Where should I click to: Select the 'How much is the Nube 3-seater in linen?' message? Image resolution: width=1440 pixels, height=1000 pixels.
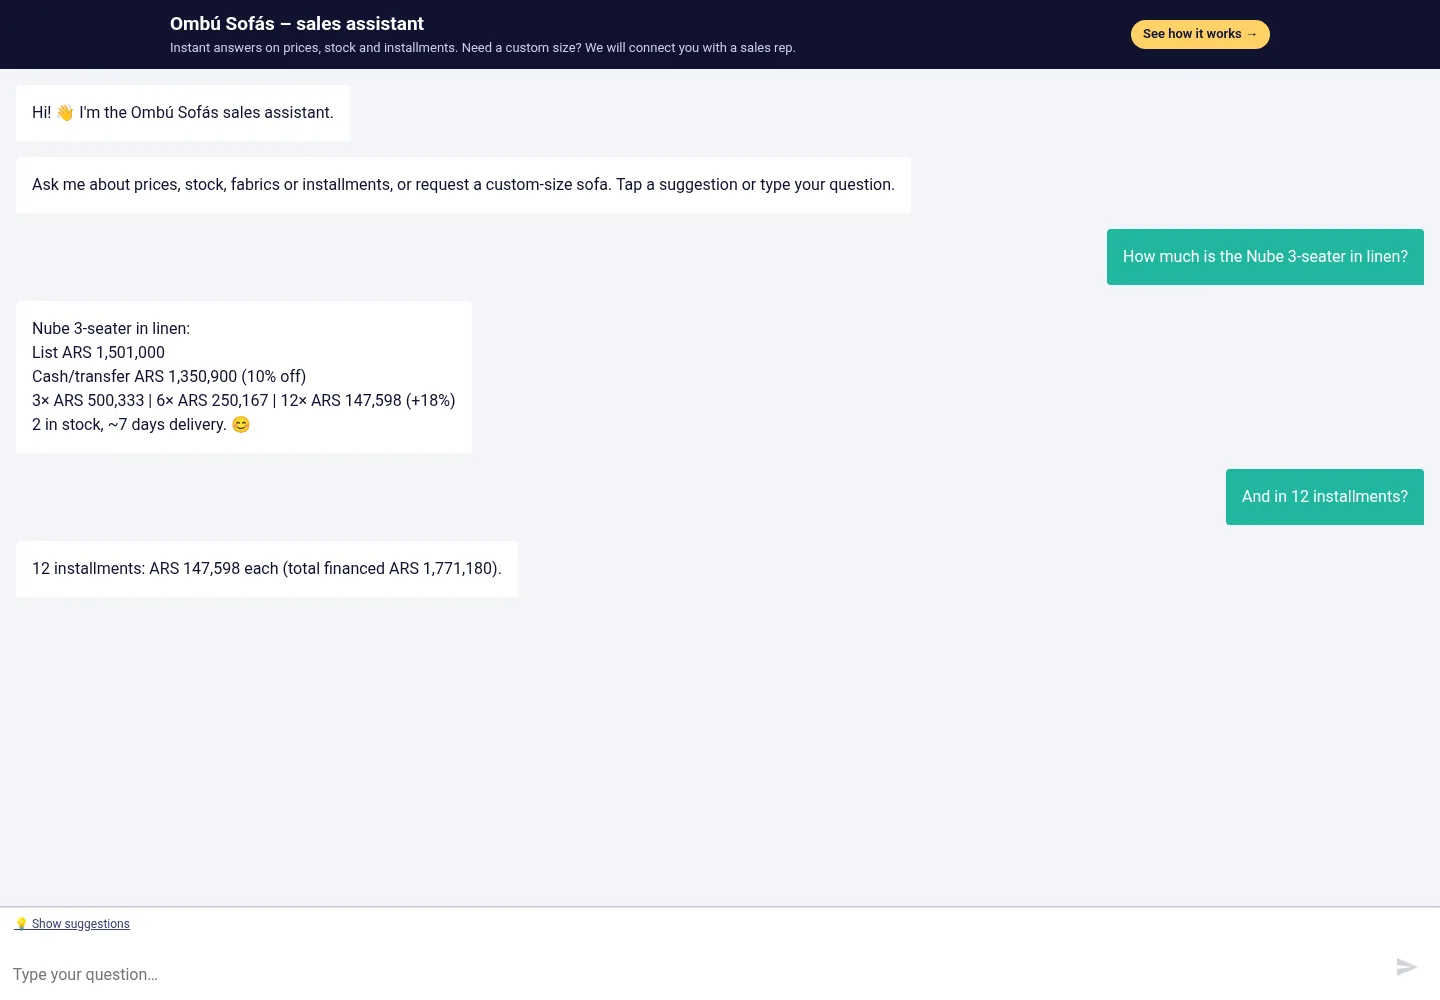pos(1265,257)
